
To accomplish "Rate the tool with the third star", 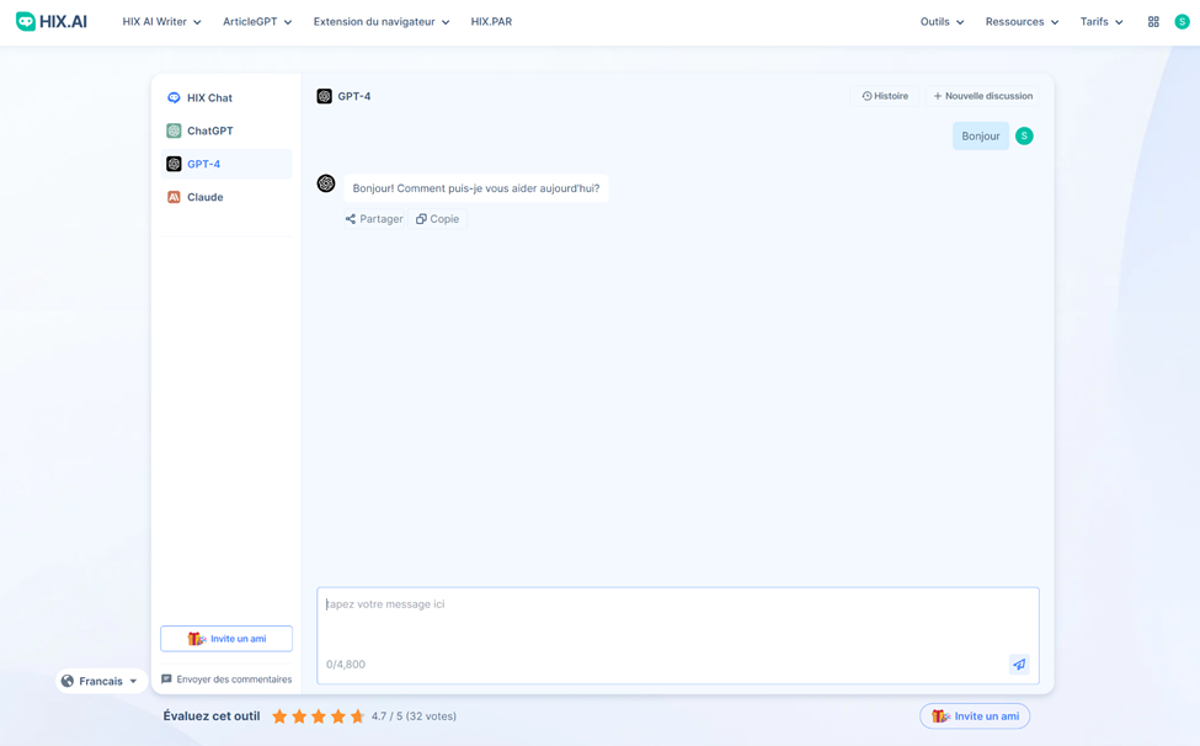I will pos(319,716).
